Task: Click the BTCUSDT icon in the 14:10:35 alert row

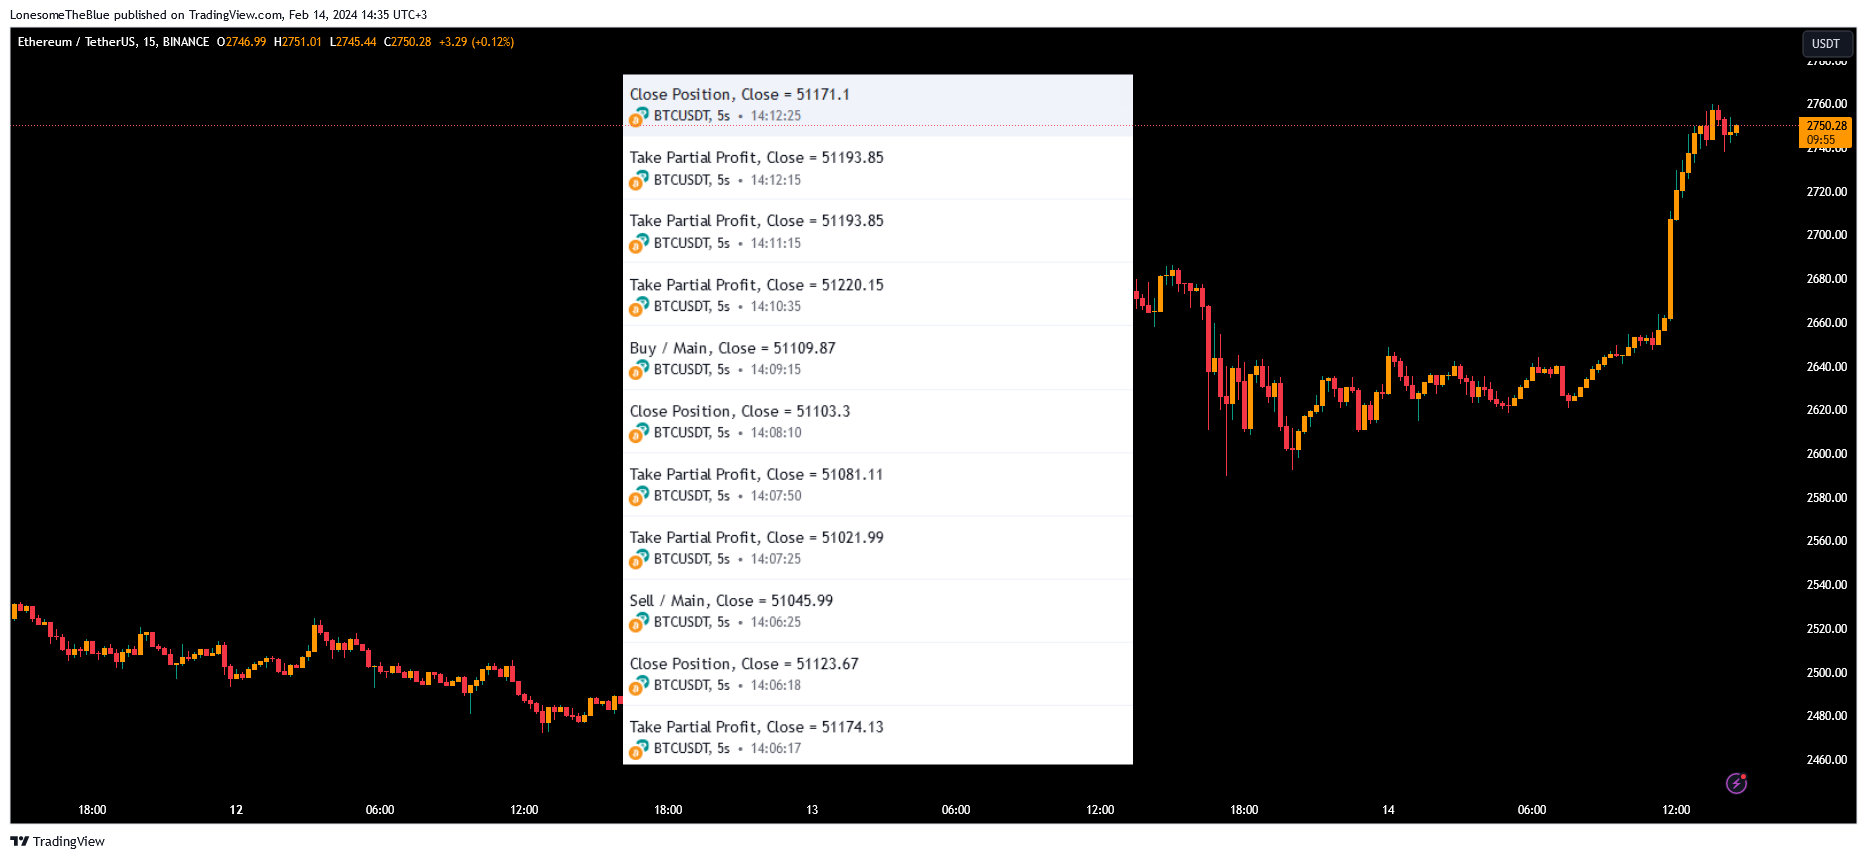Action: 638,307
